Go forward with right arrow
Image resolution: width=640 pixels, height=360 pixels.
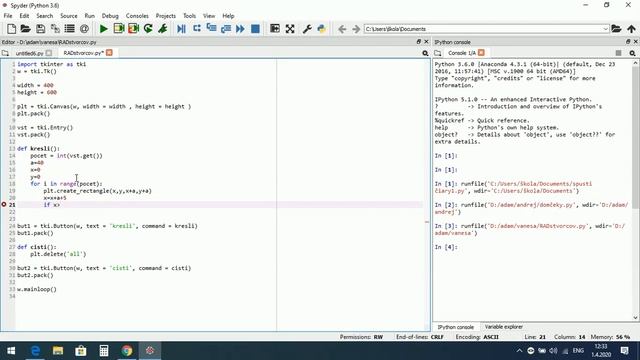pos(356,29)
